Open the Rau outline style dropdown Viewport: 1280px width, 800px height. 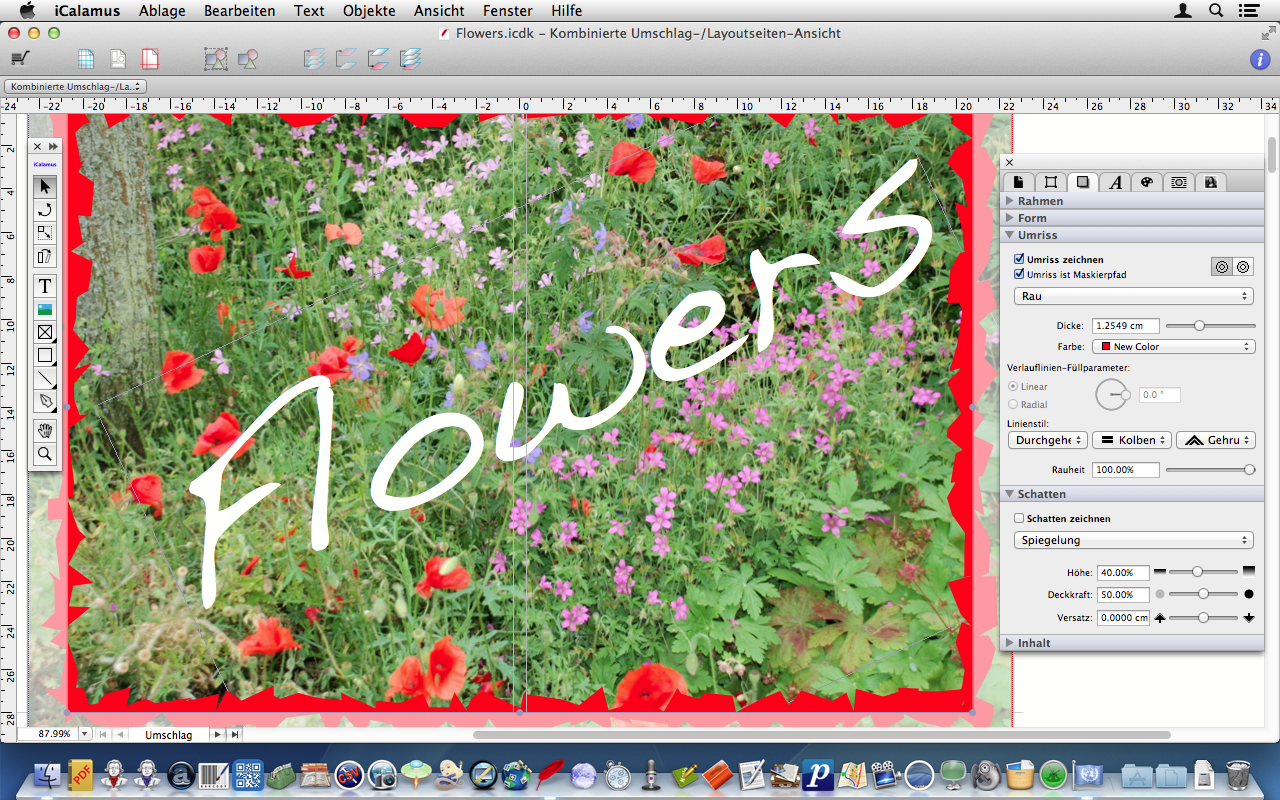[1134, 296]
